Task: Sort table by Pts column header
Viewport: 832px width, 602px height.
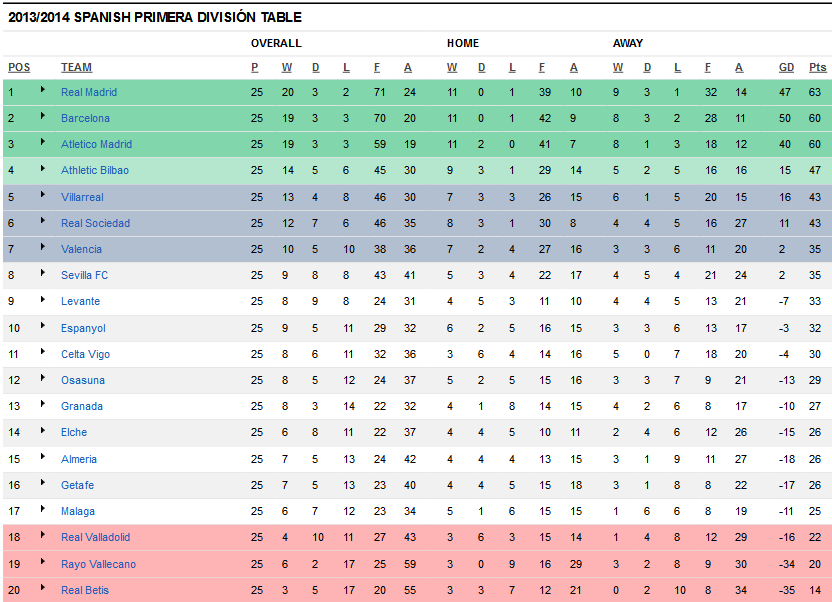Action: [817, 67]
